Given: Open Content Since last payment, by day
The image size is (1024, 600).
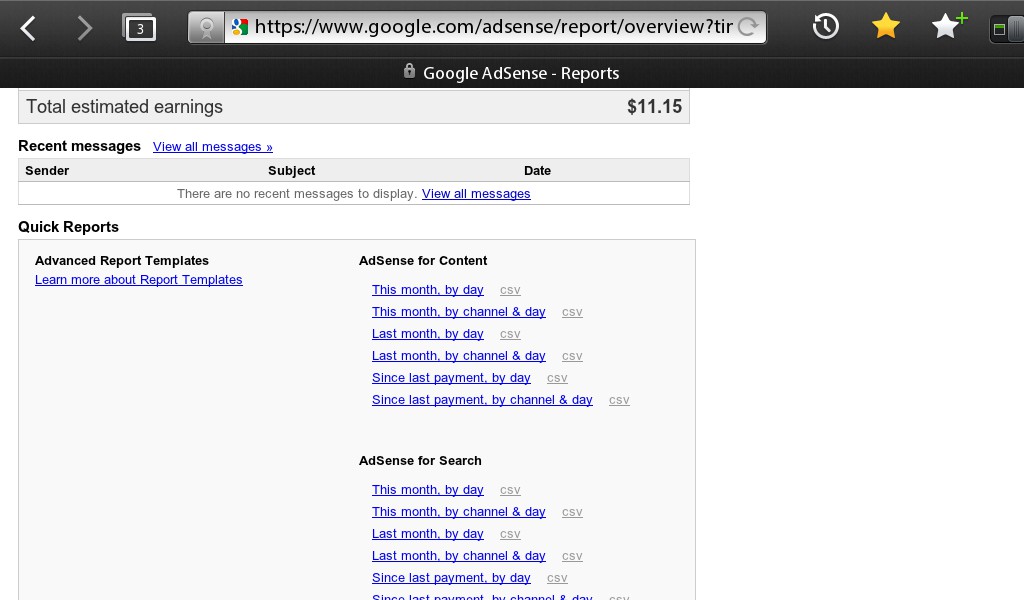Looking at the screenshot, I should point(451,378).
